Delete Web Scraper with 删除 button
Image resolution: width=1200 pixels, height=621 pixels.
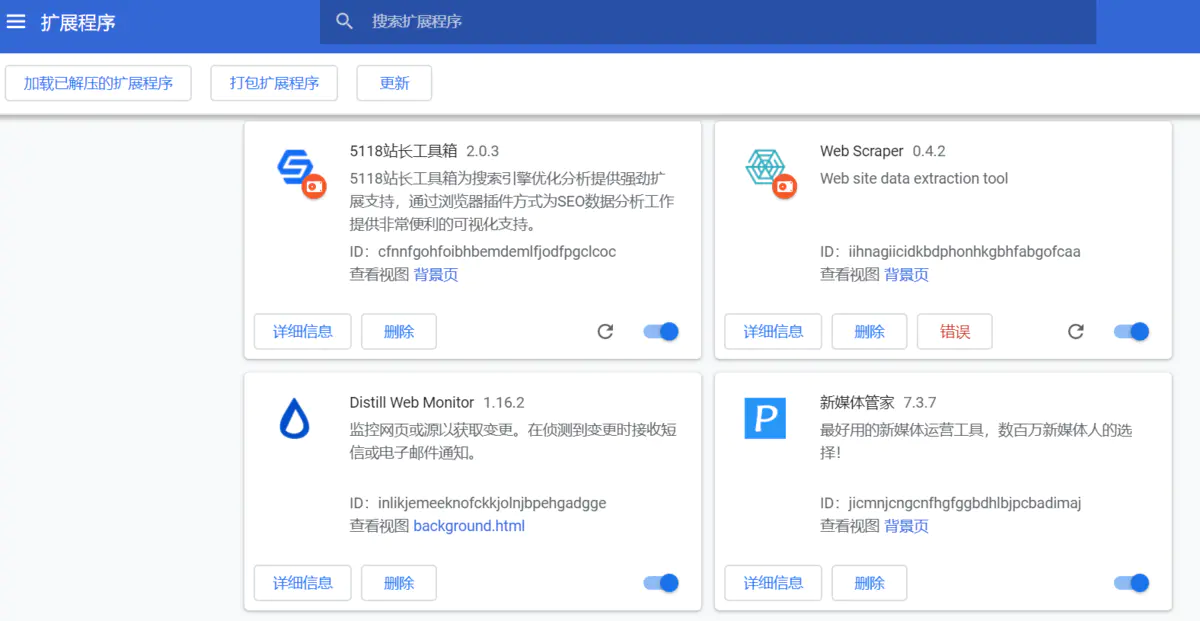click(869, 331)
